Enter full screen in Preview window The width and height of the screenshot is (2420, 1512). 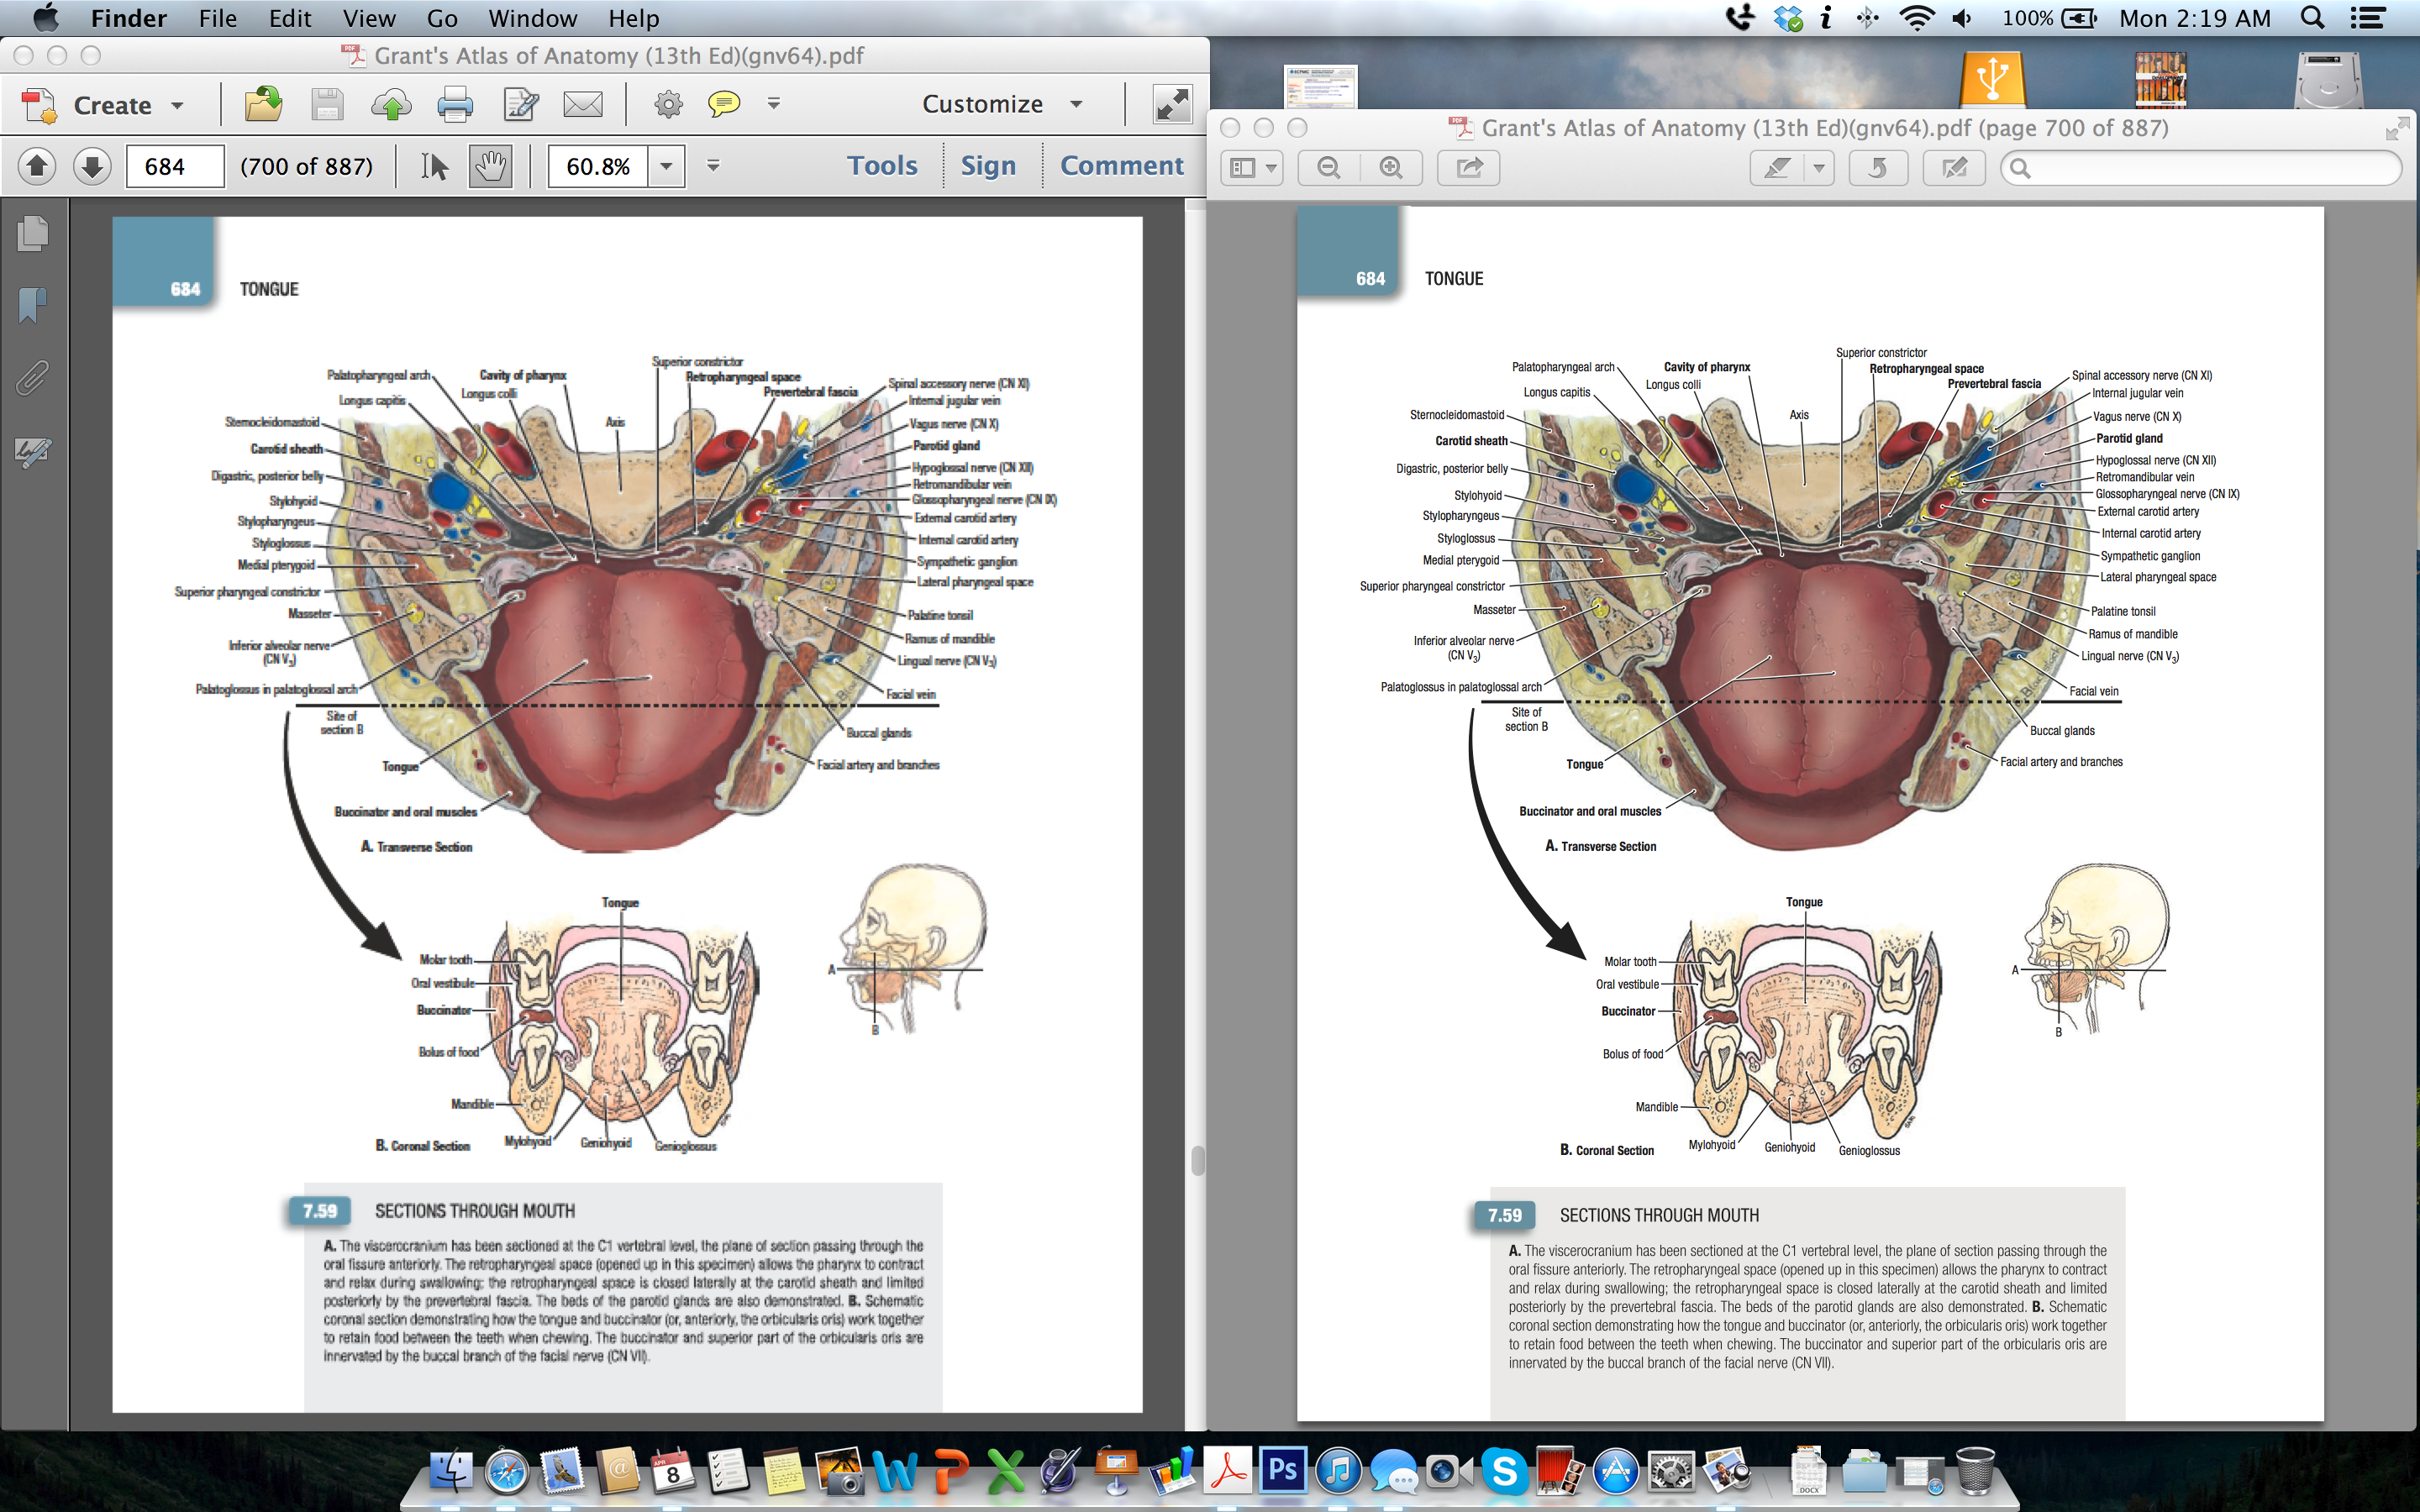(x=2396, y=128)
